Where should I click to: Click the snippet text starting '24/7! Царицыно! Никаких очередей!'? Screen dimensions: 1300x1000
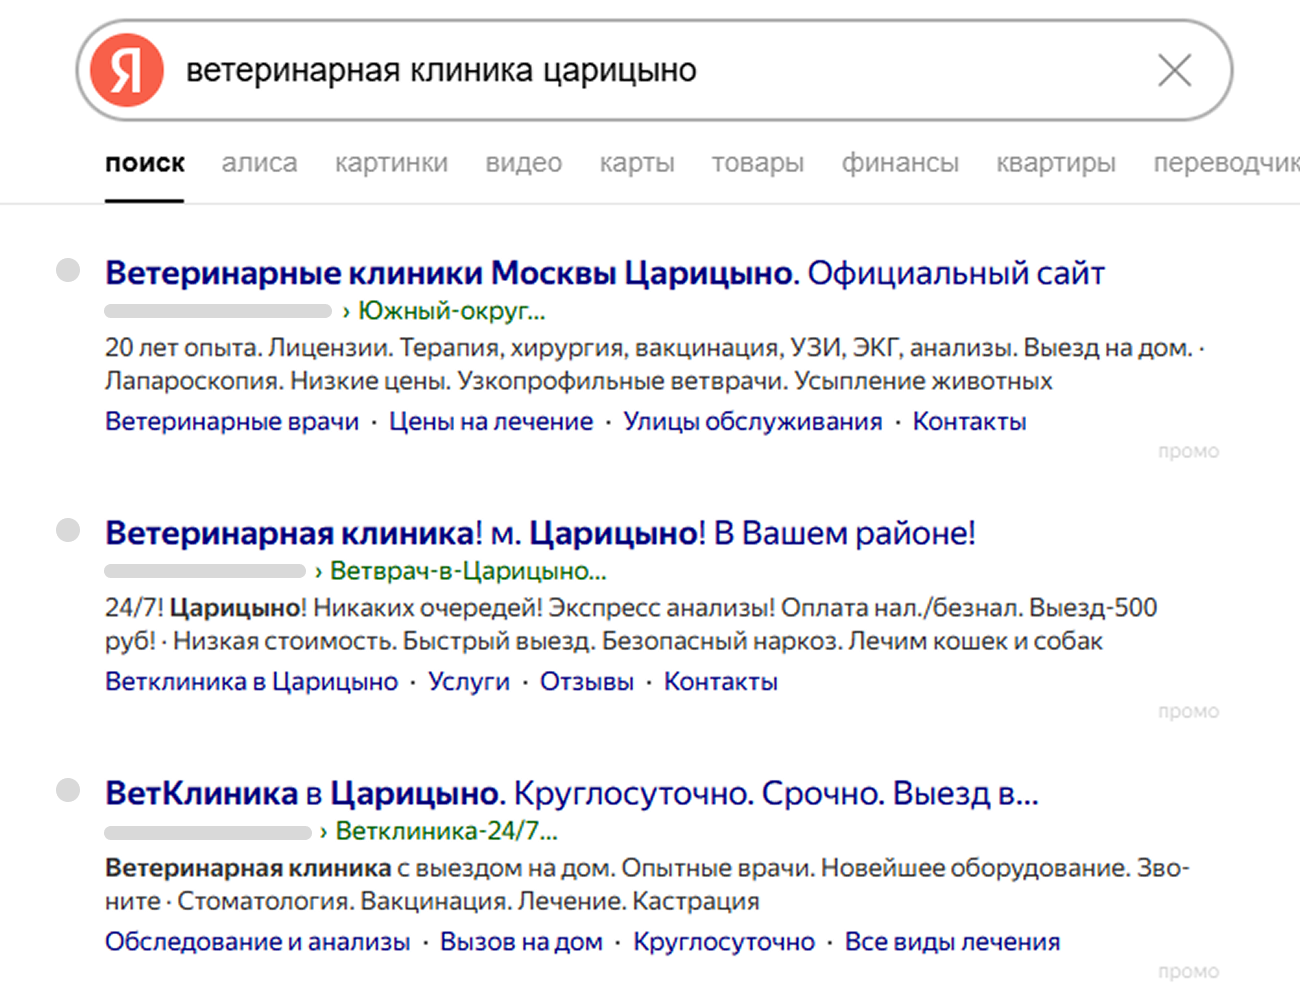click(631, 625)
